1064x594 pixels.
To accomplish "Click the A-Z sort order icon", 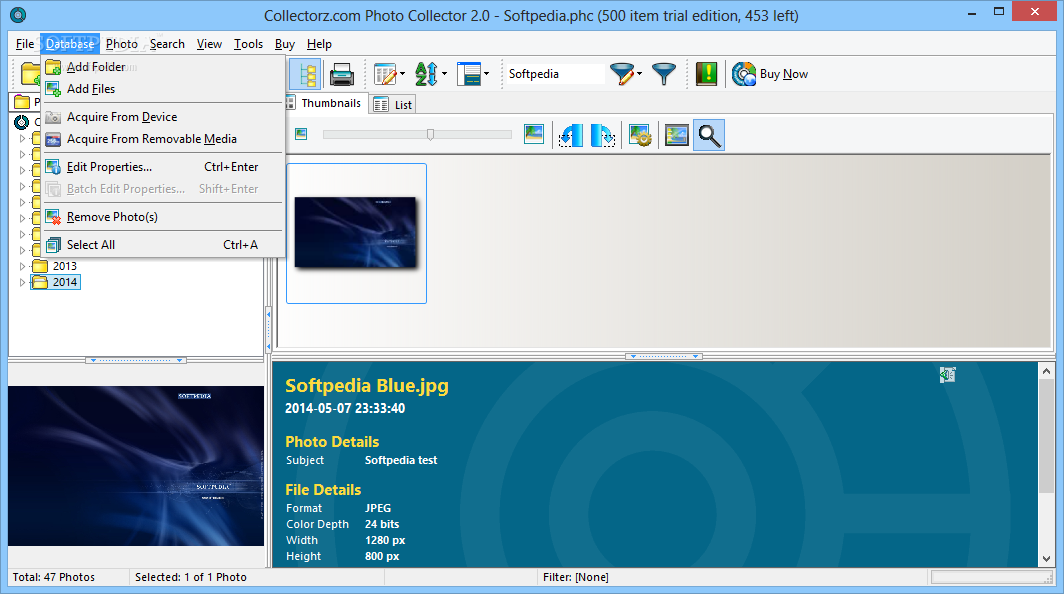I will 426,74.
